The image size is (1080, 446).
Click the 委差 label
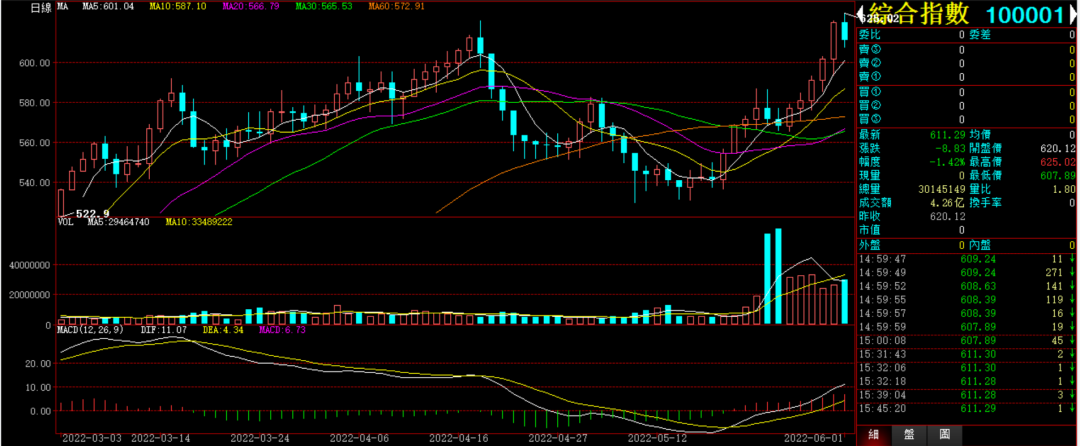click(x=980, y=34)
